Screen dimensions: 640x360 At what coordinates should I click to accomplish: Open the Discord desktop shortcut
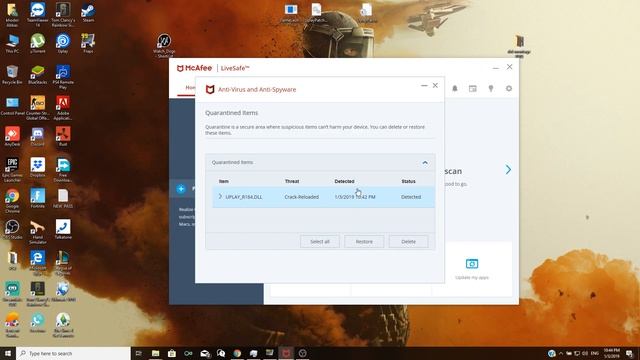[38, 136]
